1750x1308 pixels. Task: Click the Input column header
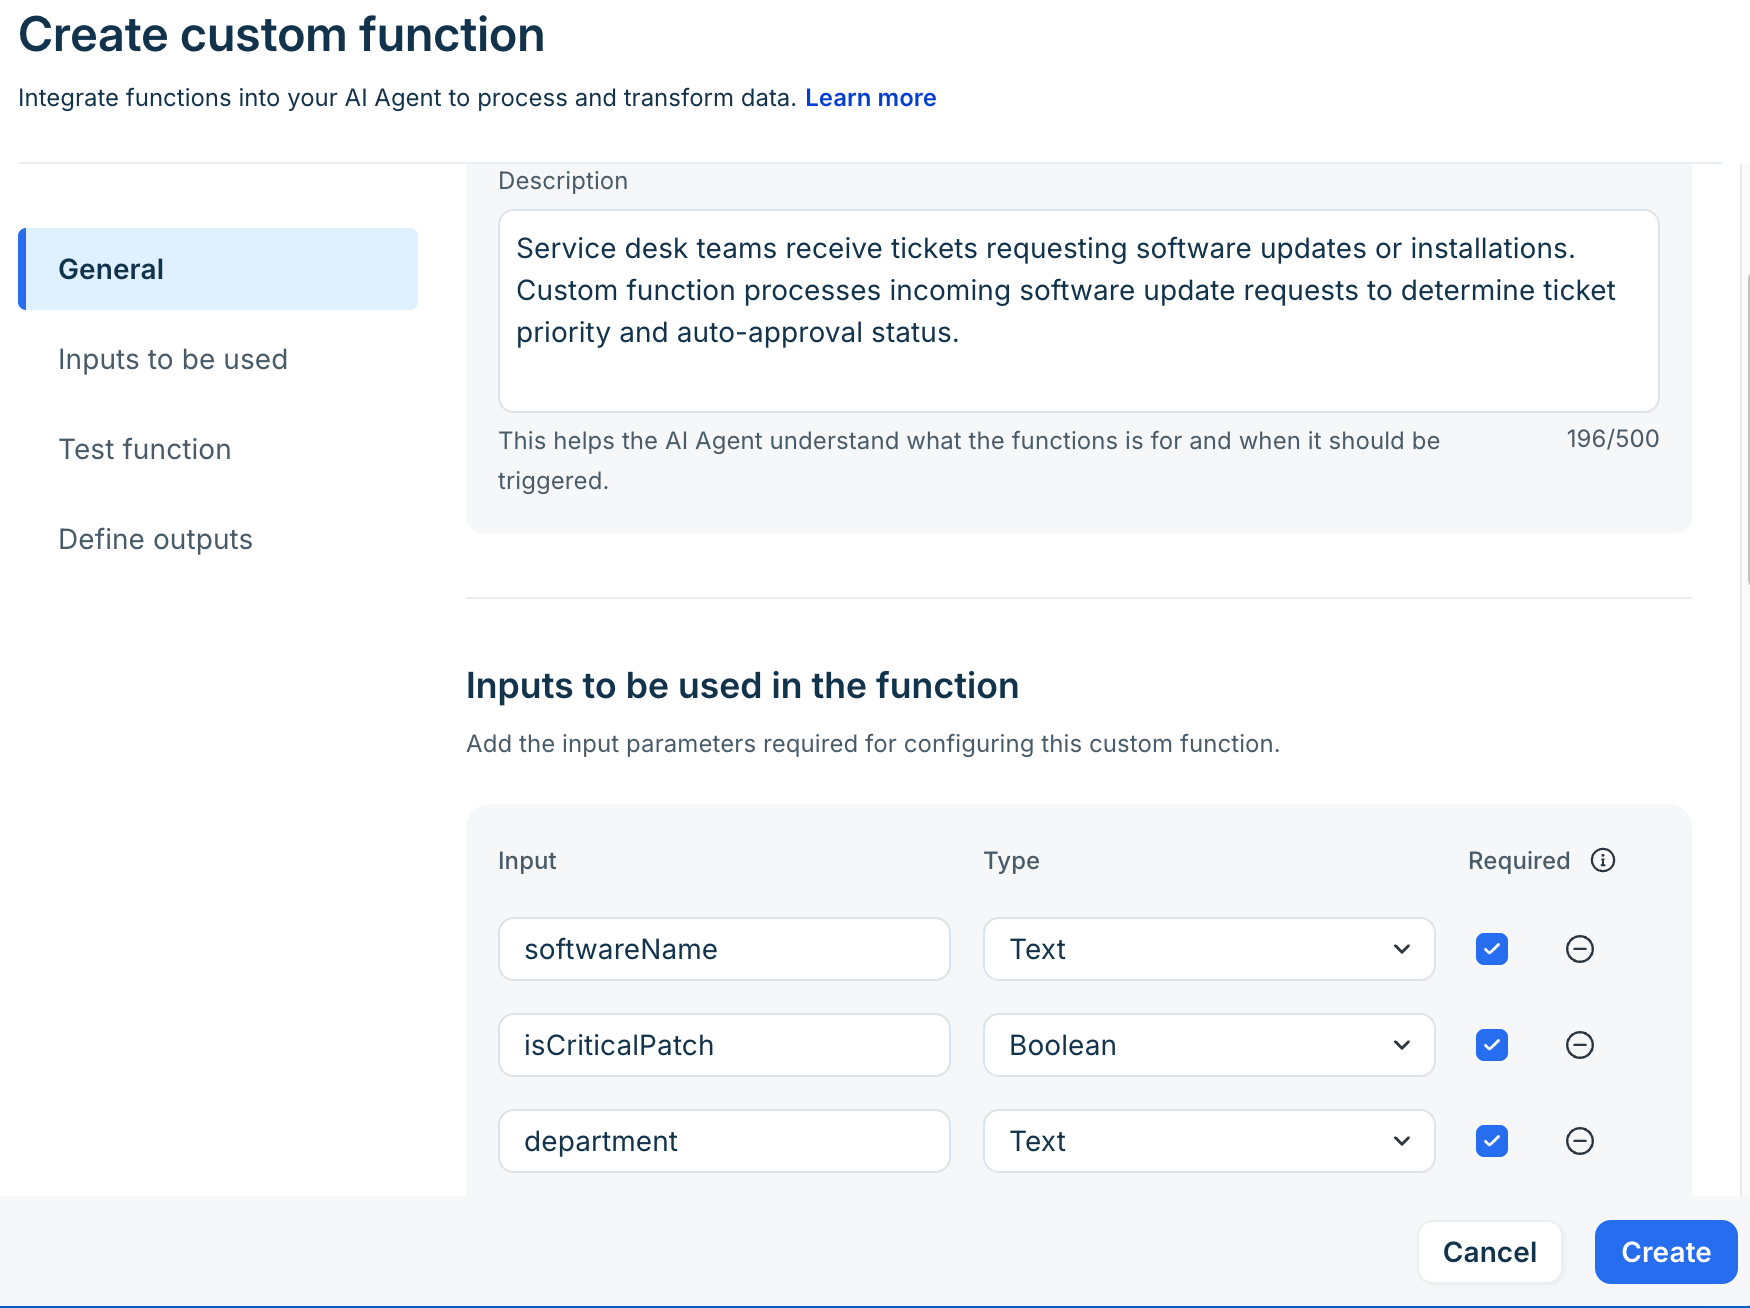[x=527, y=861]
